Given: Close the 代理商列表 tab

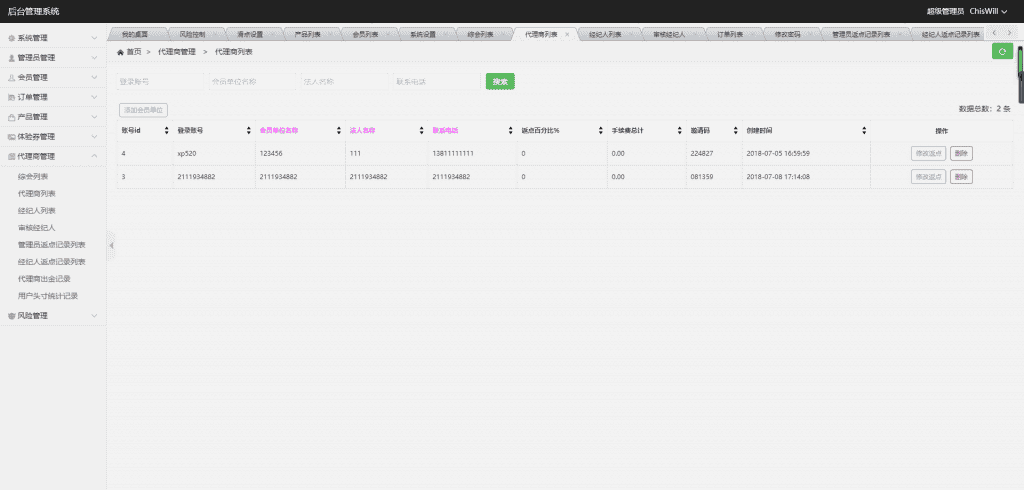Looking at the screenshot, I should (x=567, y=34).
